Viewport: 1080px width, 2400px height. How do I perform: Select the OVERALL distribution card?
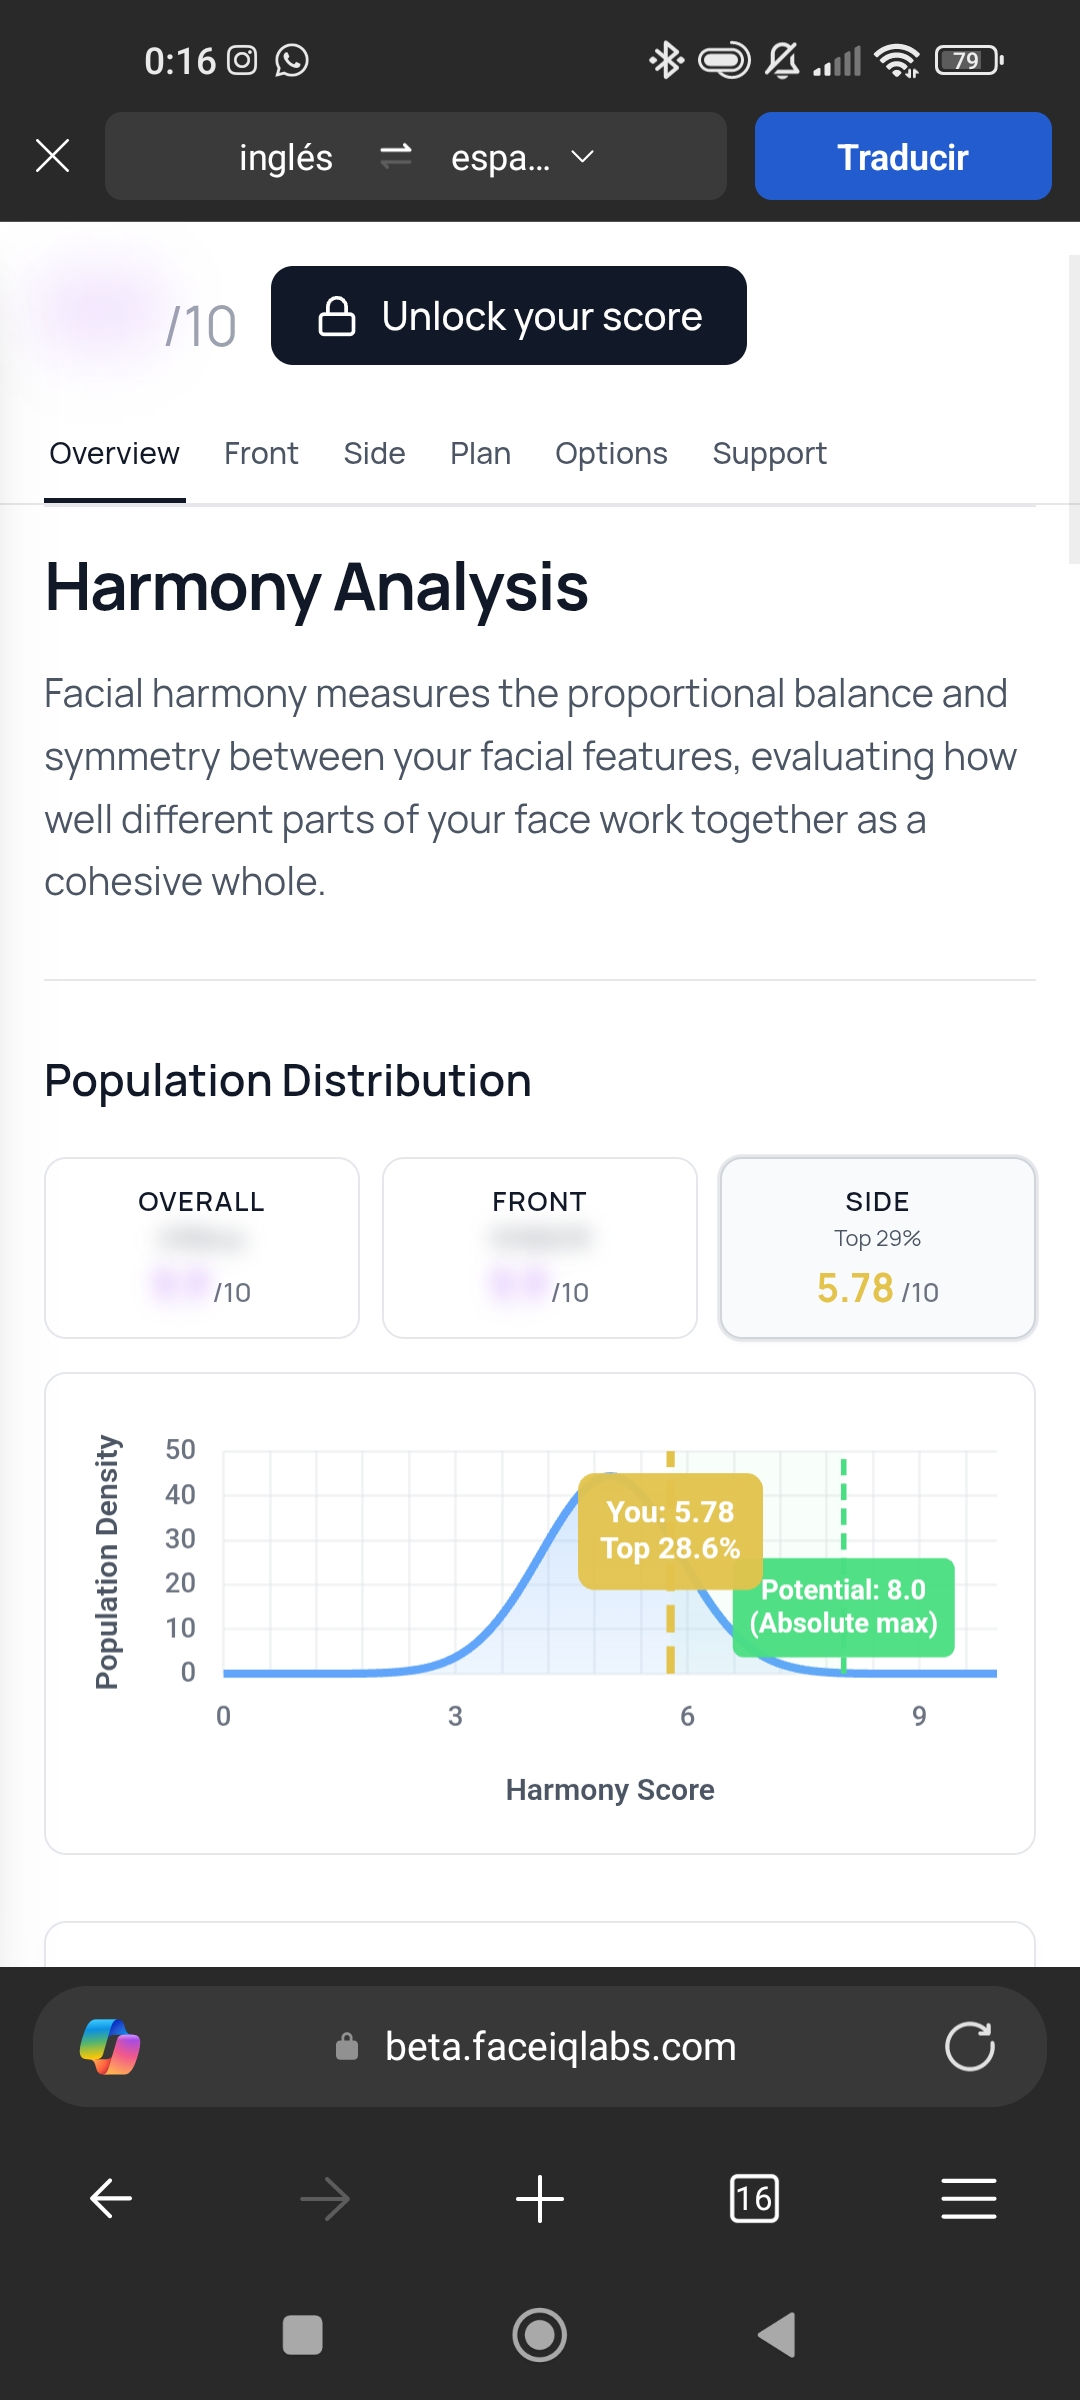coord(202,1247)
